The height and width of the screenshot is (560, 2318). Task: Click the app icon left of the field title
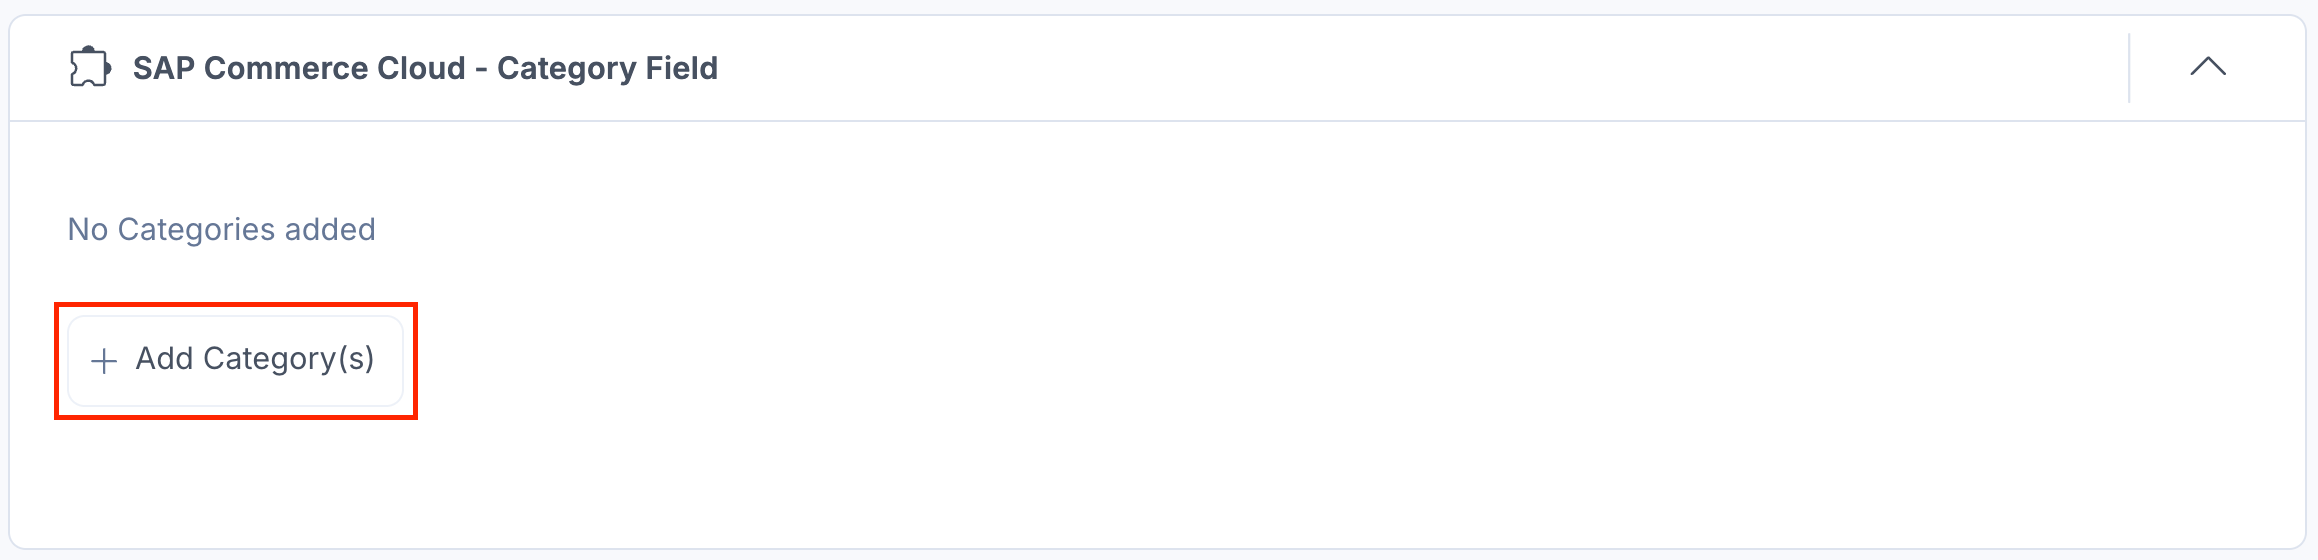click(x=90, y=67)
